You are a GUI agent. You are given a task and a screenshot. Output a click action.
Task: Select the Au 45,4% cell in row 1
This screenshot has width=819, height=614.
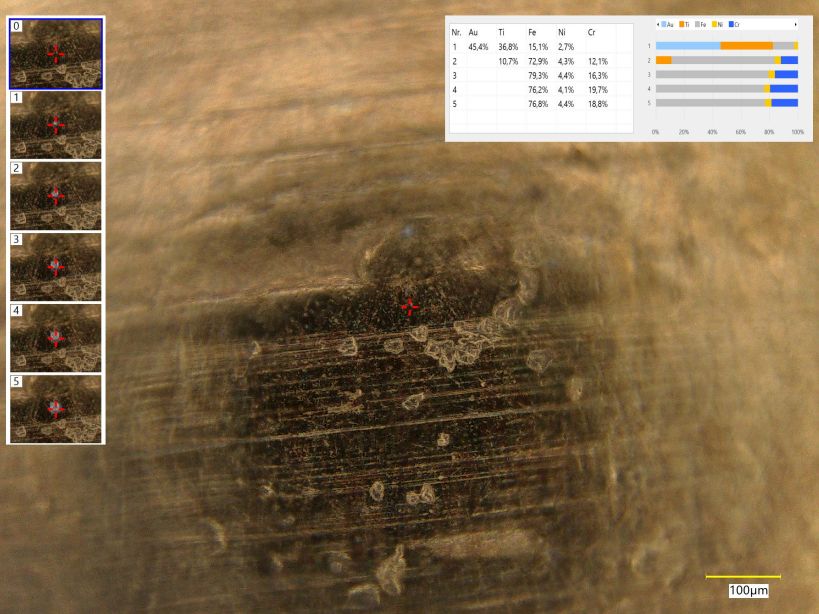(478, 47)
